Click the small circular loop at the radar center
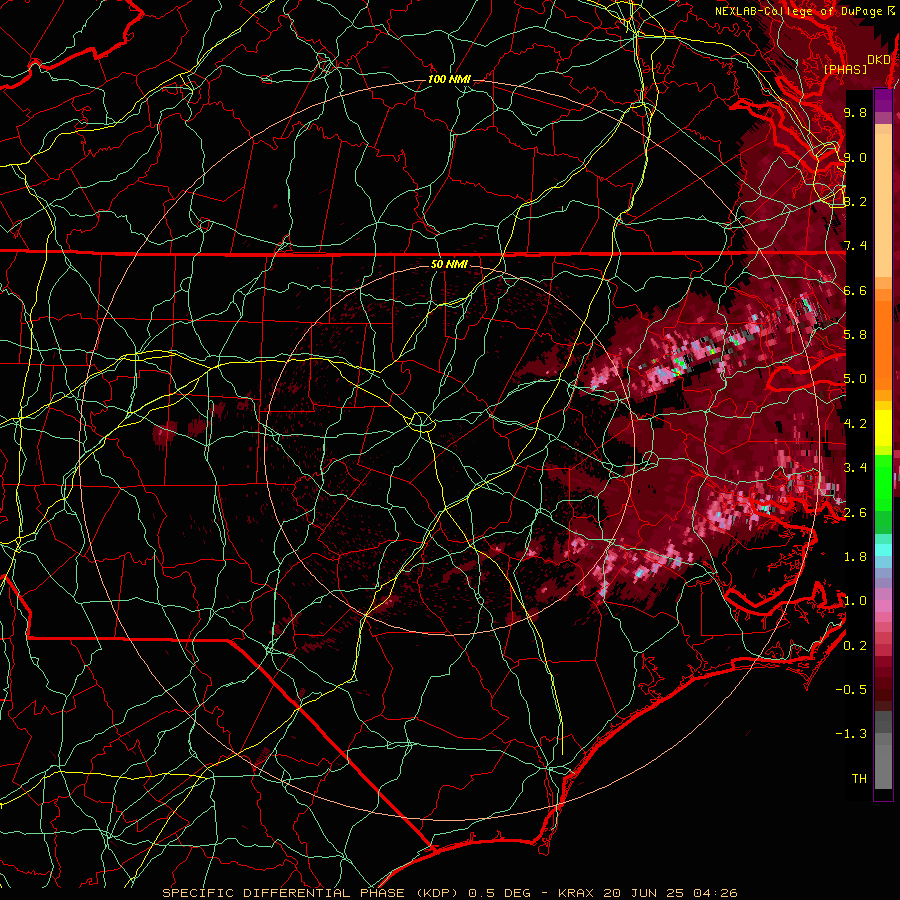Screen dimensions: 900x900 coord(421,422)
